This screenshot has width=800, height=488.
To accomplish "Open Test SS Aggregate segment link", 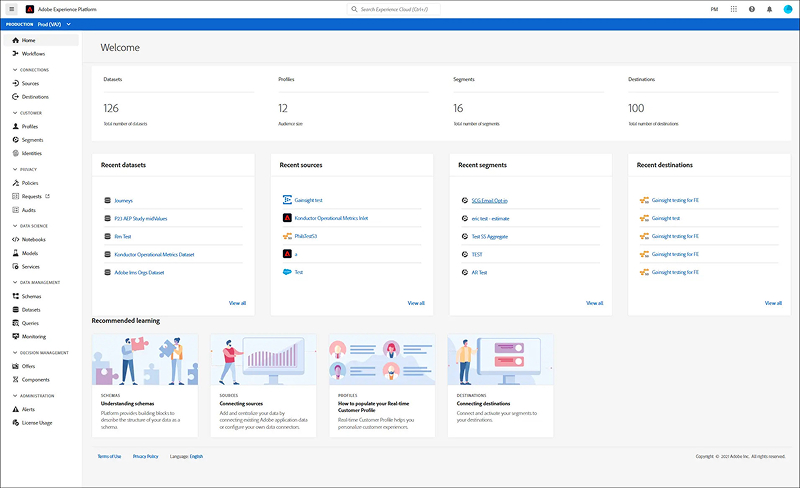I will coord(490,237).
